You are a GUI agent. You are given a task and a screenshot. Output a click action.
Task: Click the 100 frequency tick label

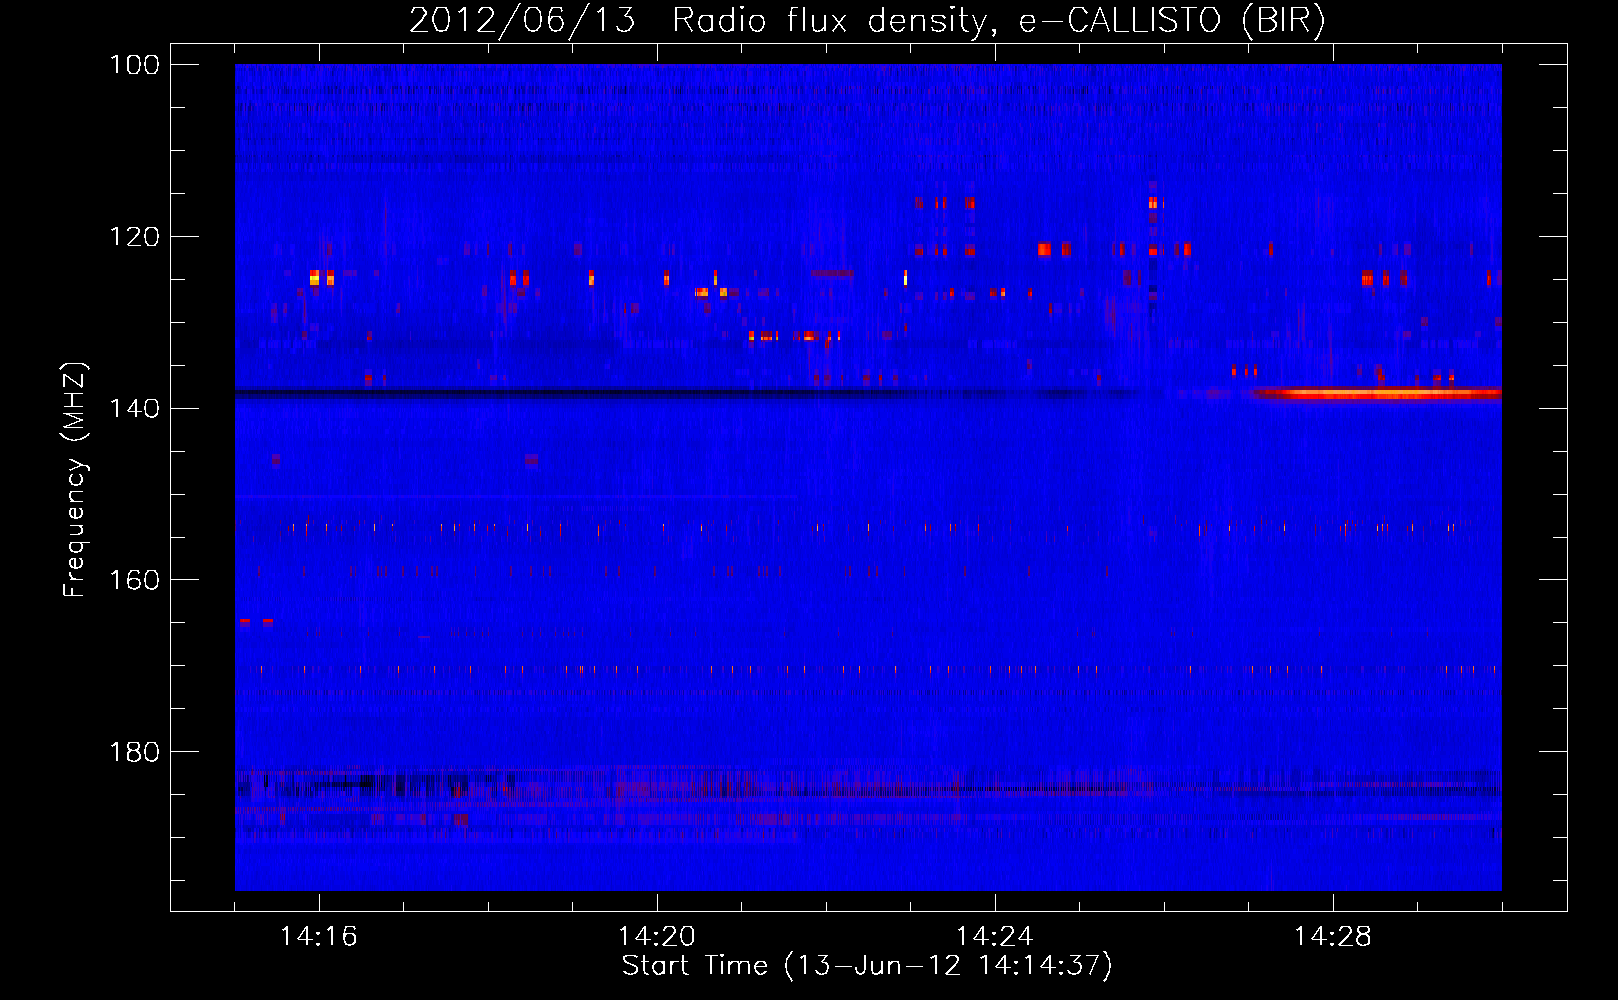coord(135,65)
